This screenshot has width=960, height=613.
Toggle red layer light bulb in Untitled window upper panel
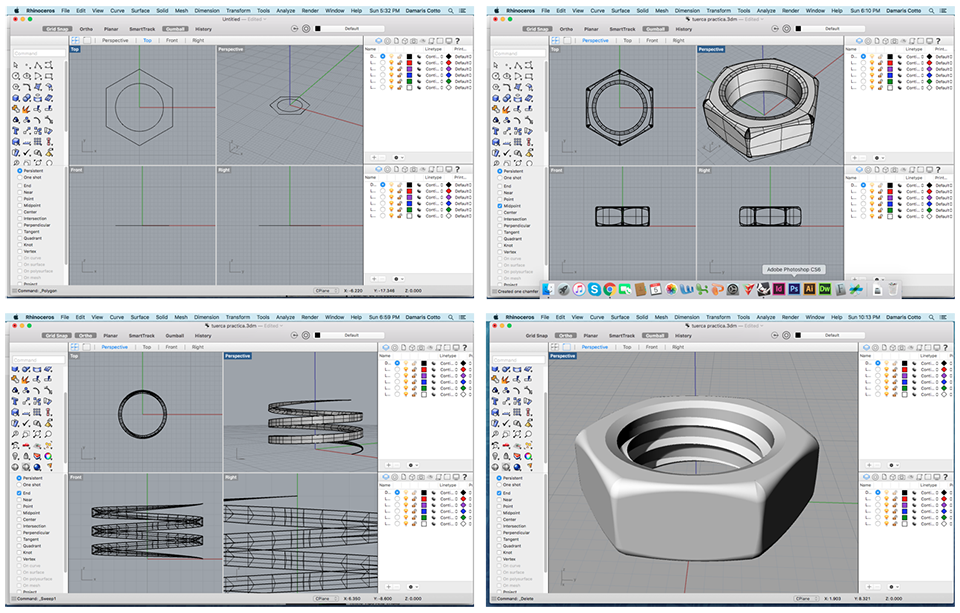click(391, 62)
